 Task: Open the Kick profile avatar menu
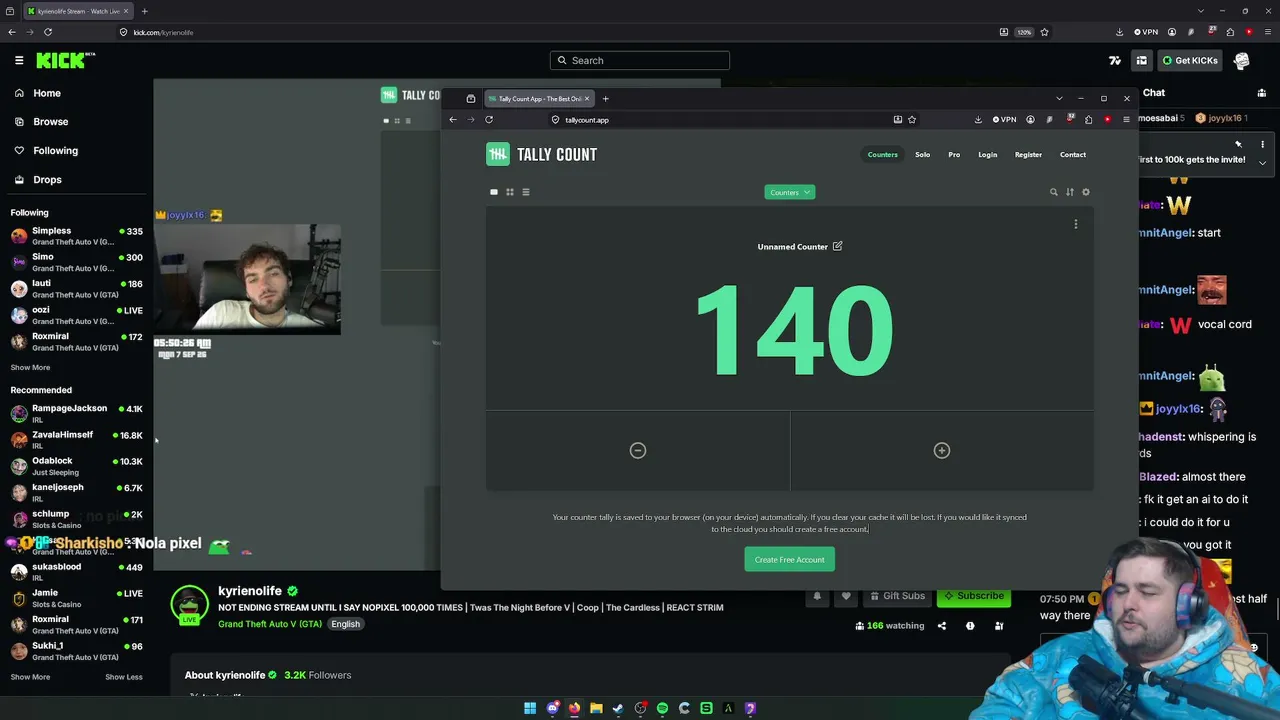(x=1242, y=60)
